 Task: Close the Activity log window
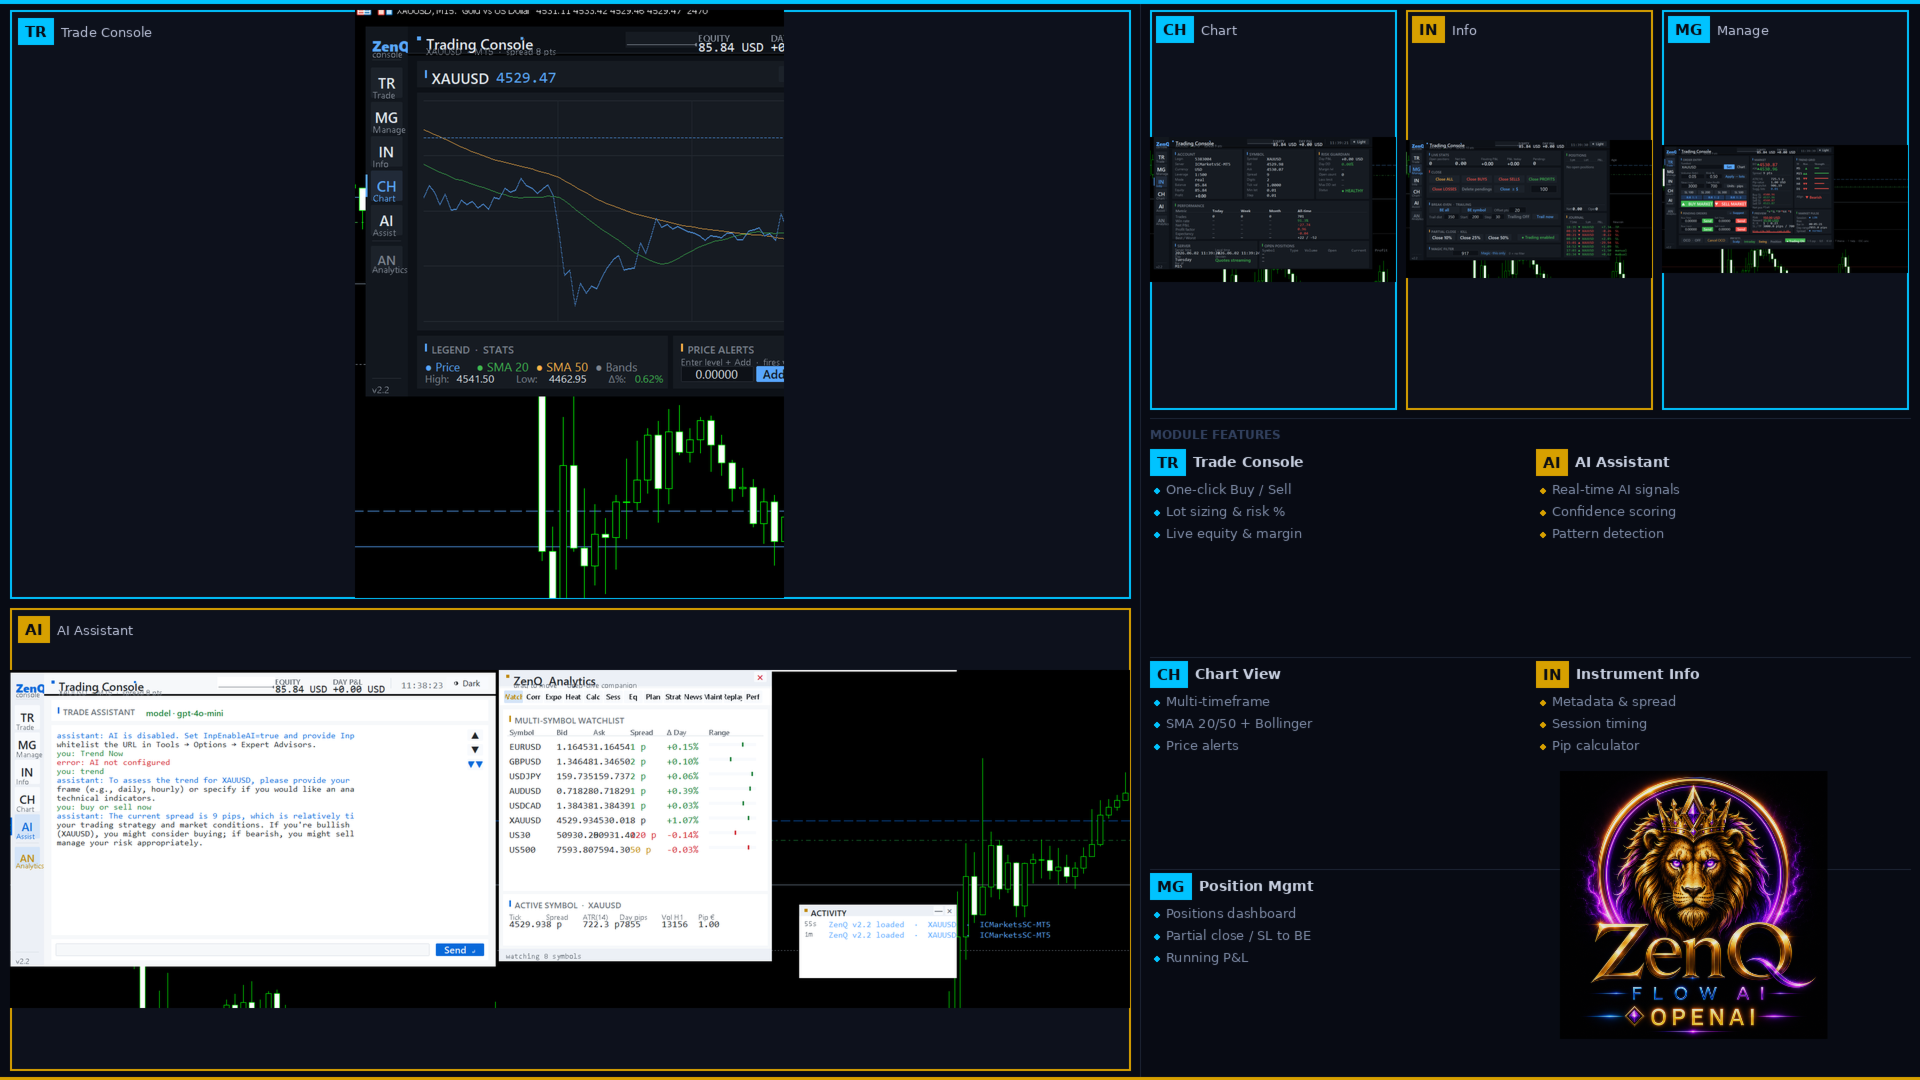click(x=949, y=911)
